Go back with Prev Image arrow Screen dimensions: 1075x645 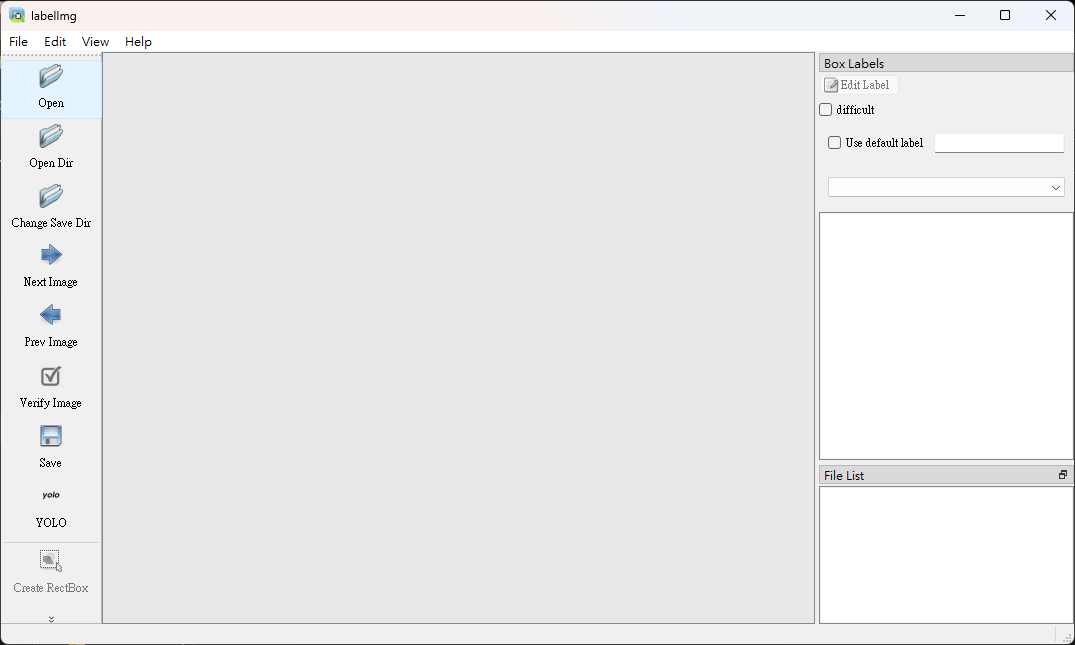(51, 316)
